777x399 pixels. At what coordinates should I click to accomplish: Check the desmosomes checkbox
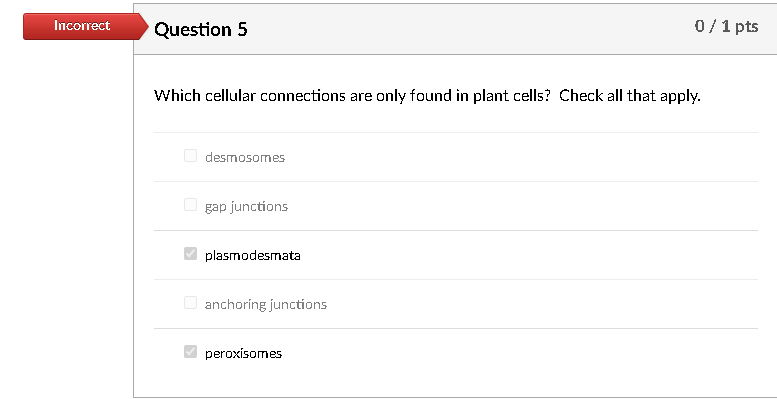190,156
